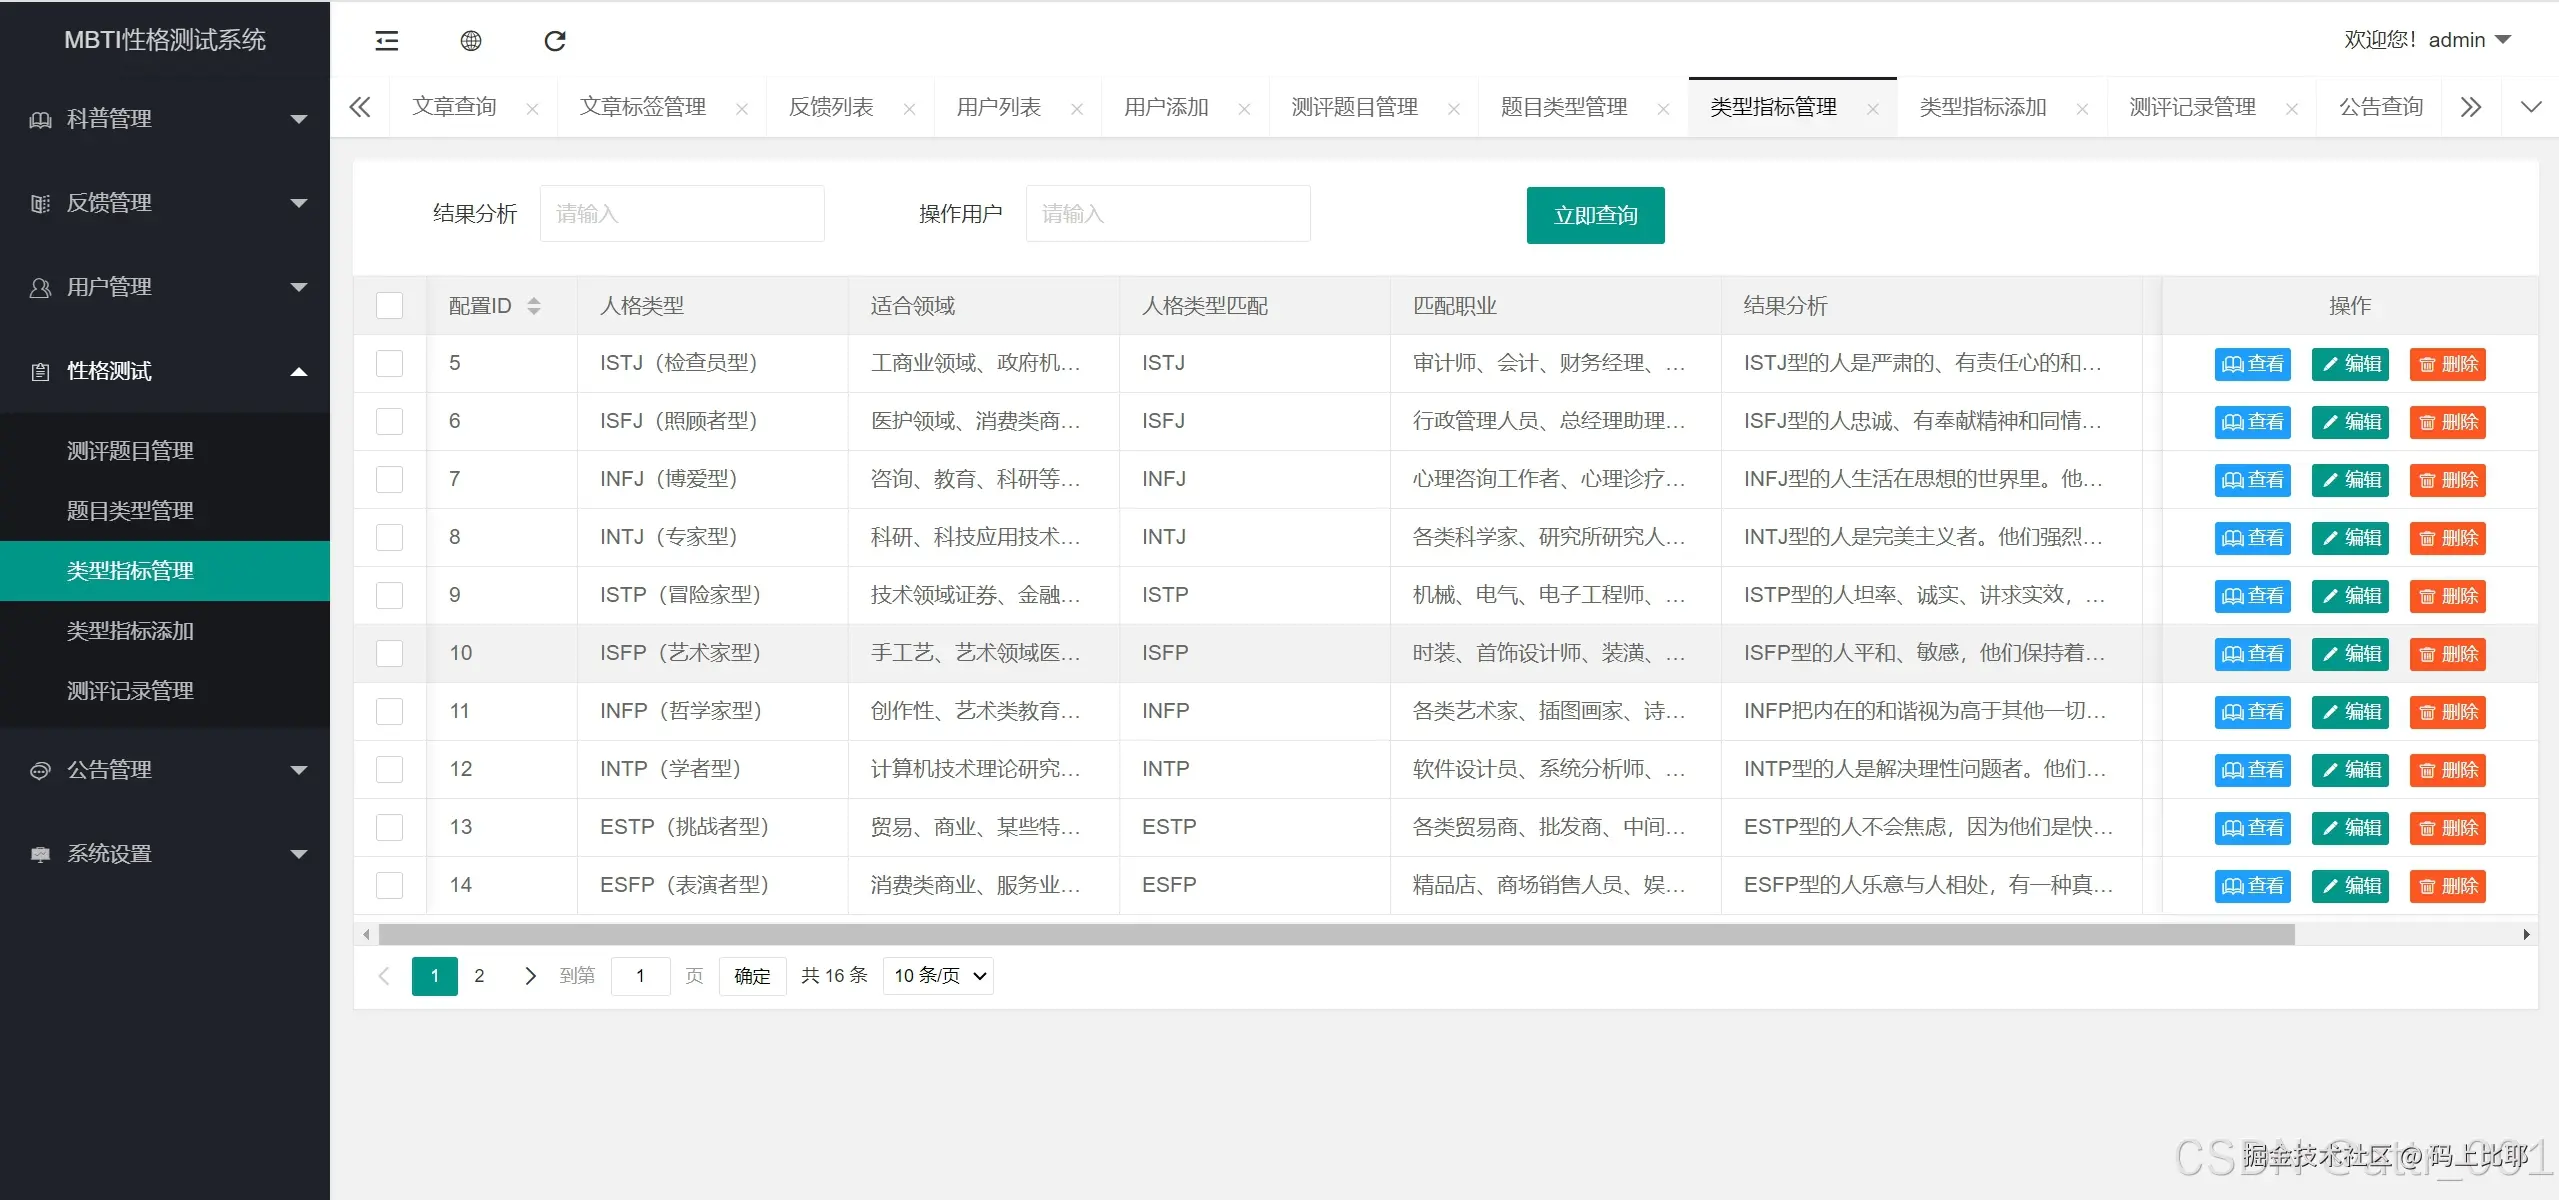Screen dimensions: 2559x1200
Task: Check the row 12 INTP checkbox
Action: pos(389,769)
